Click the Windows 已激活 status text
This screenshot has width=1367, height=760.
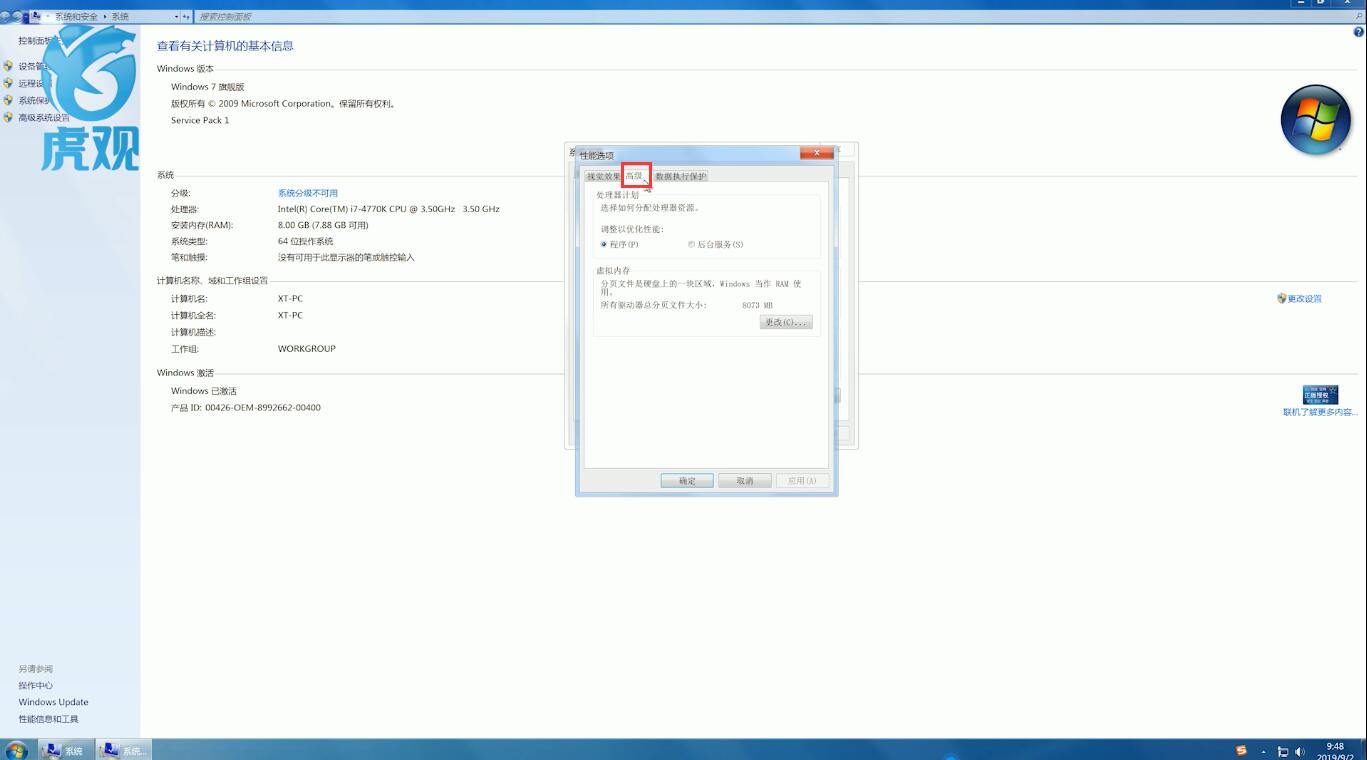[x=204, y=391]
